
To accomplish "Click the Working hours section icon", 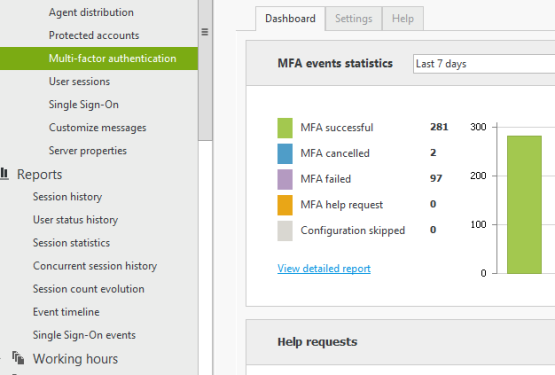I will click(x=18, y=358).
